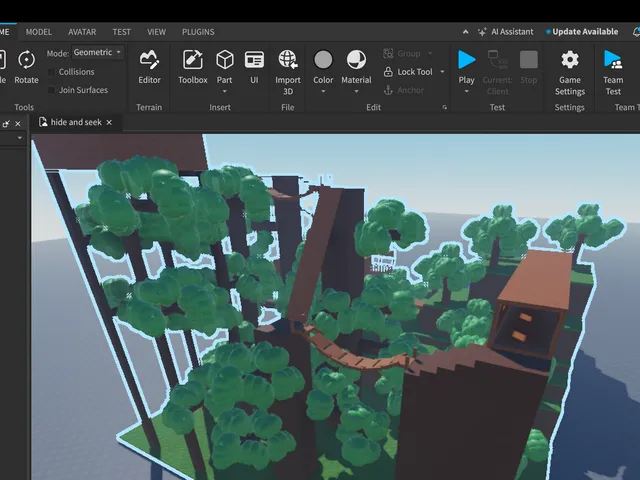Open the Edit section options launcher
This screenshot has width=640, height=480.
pos(444,107)
